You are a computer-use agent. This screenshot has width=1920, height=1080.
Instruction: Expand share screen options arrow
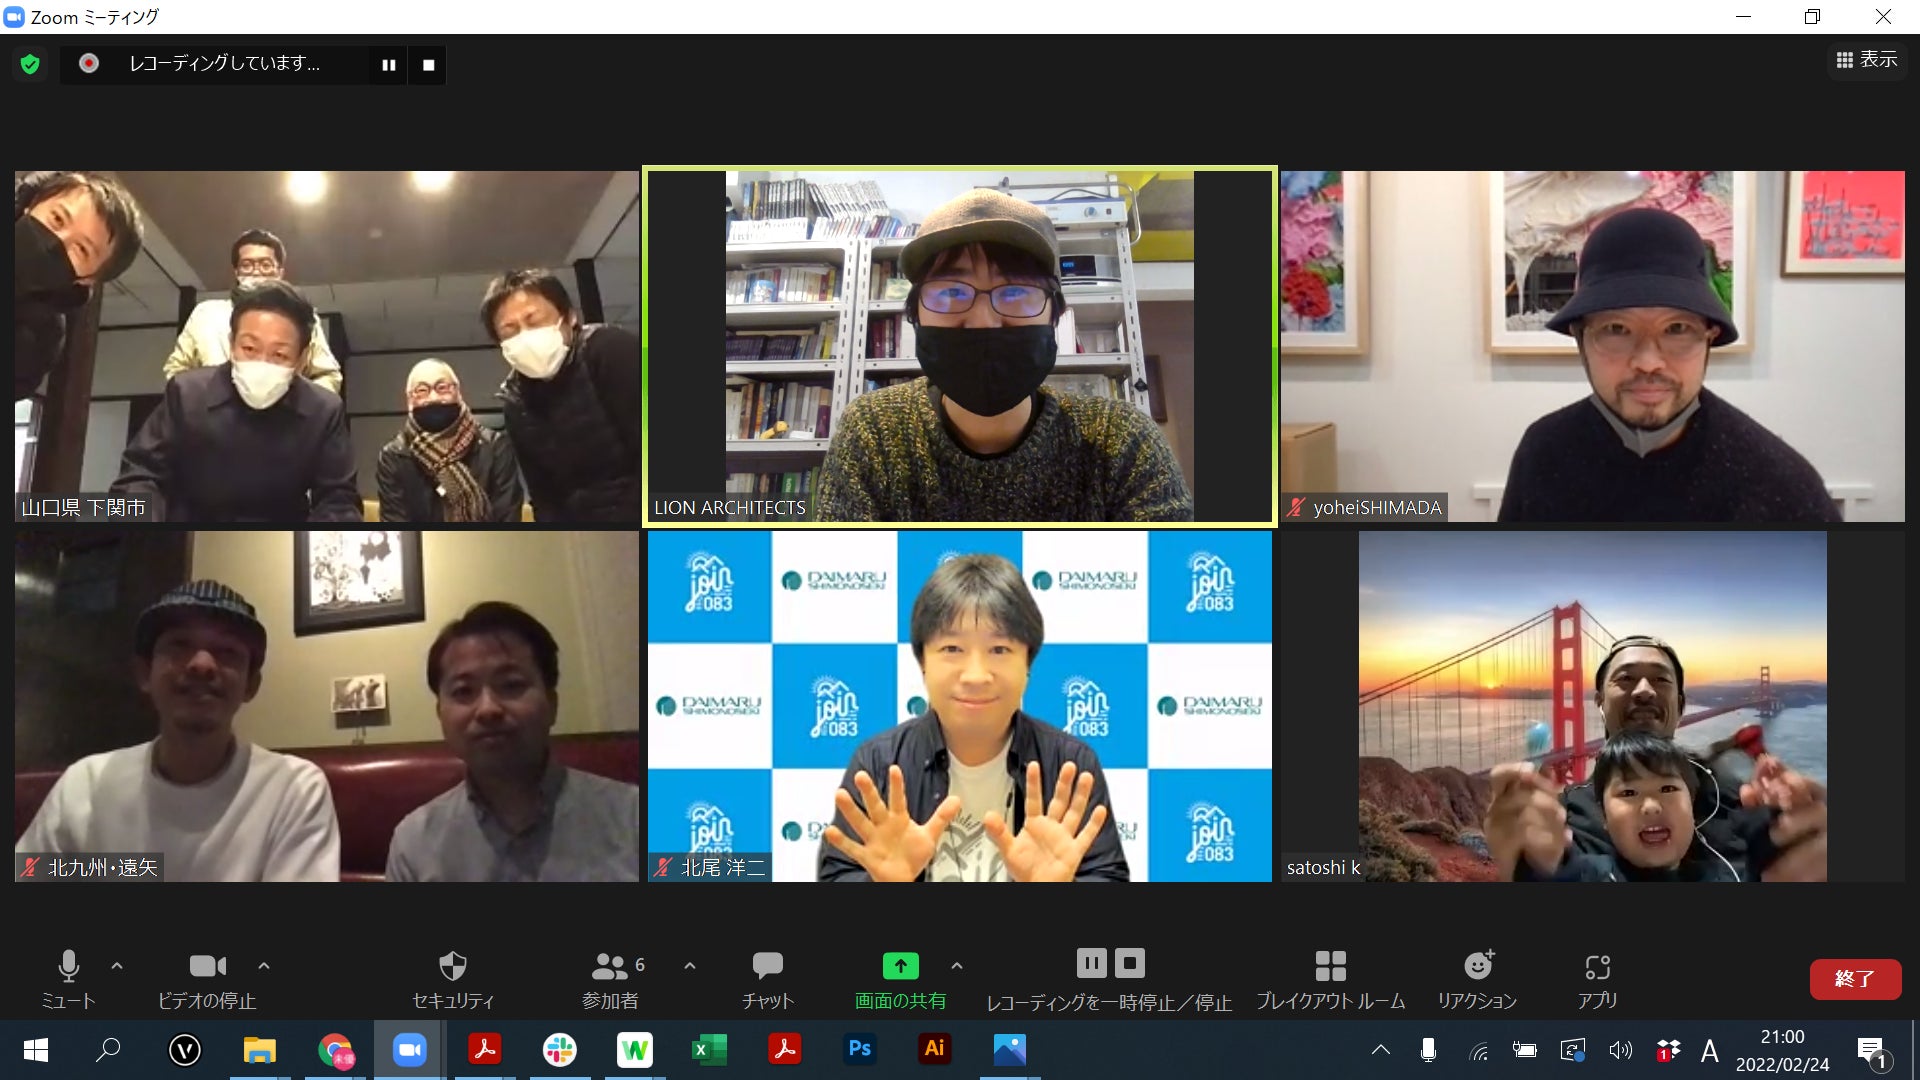(x=957, y=966)
